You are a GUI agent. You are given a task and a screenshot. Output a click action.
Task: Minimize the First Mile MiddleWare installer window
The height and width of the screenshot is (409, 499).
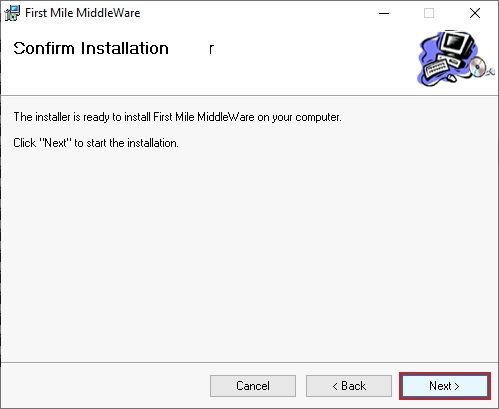[384, 13]
